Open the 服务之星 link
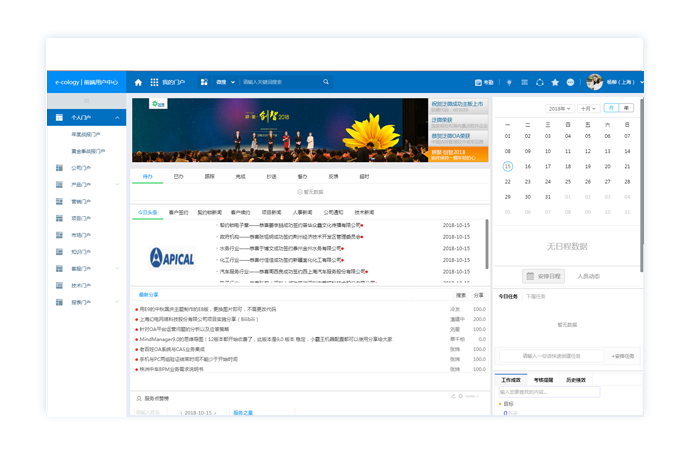The image size is (690, 450). point(243,413)
